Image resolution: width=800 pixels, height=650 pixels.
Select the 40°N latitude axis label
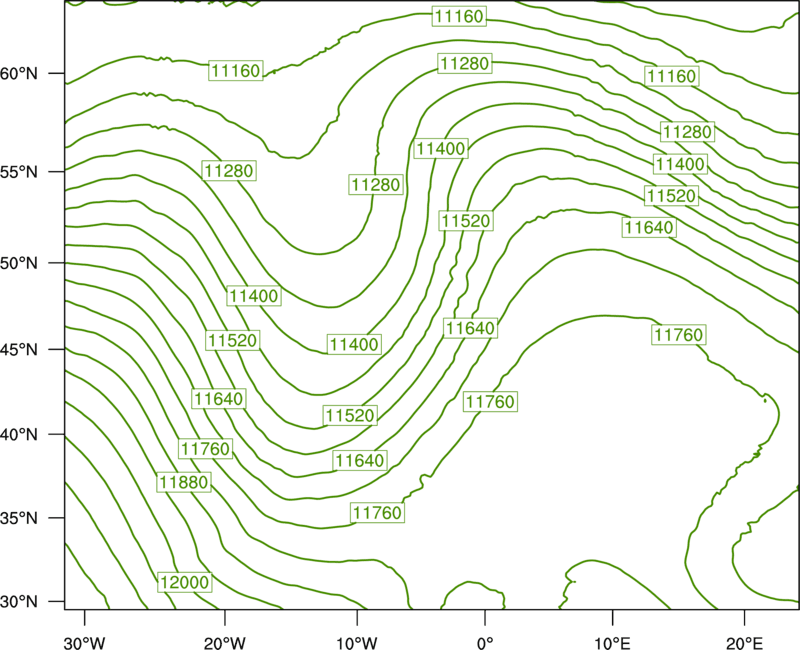(19, 435)
